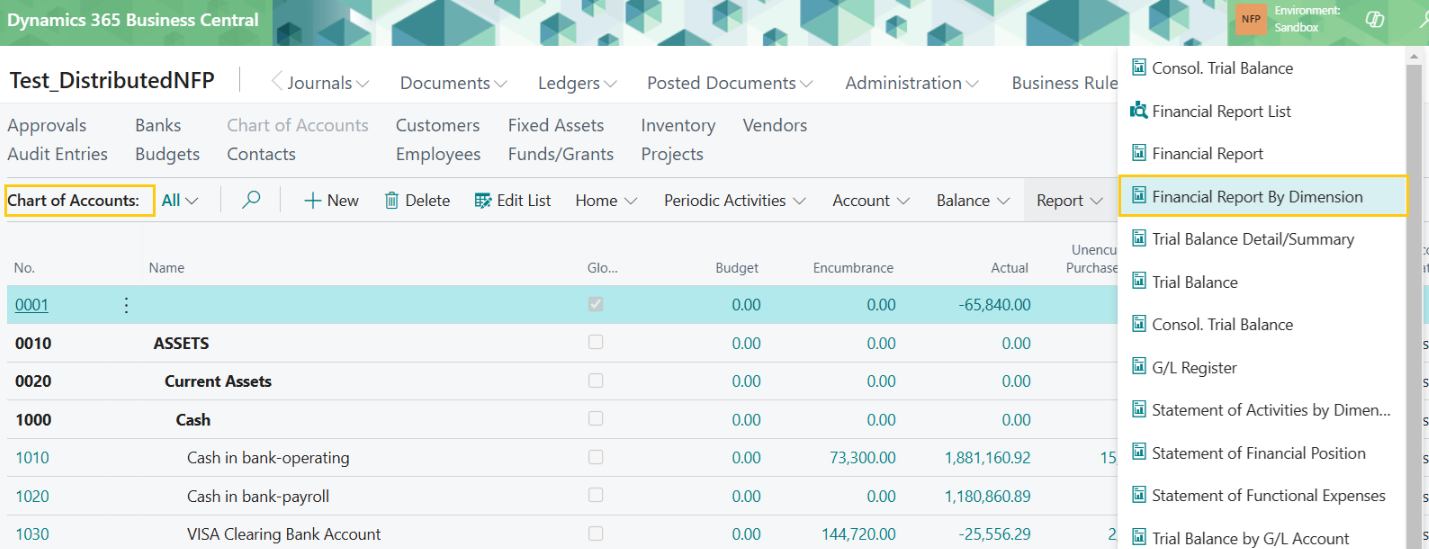Open the Approvals link
This screenshot has width=1429, height=549.
[x=47, y=125]
